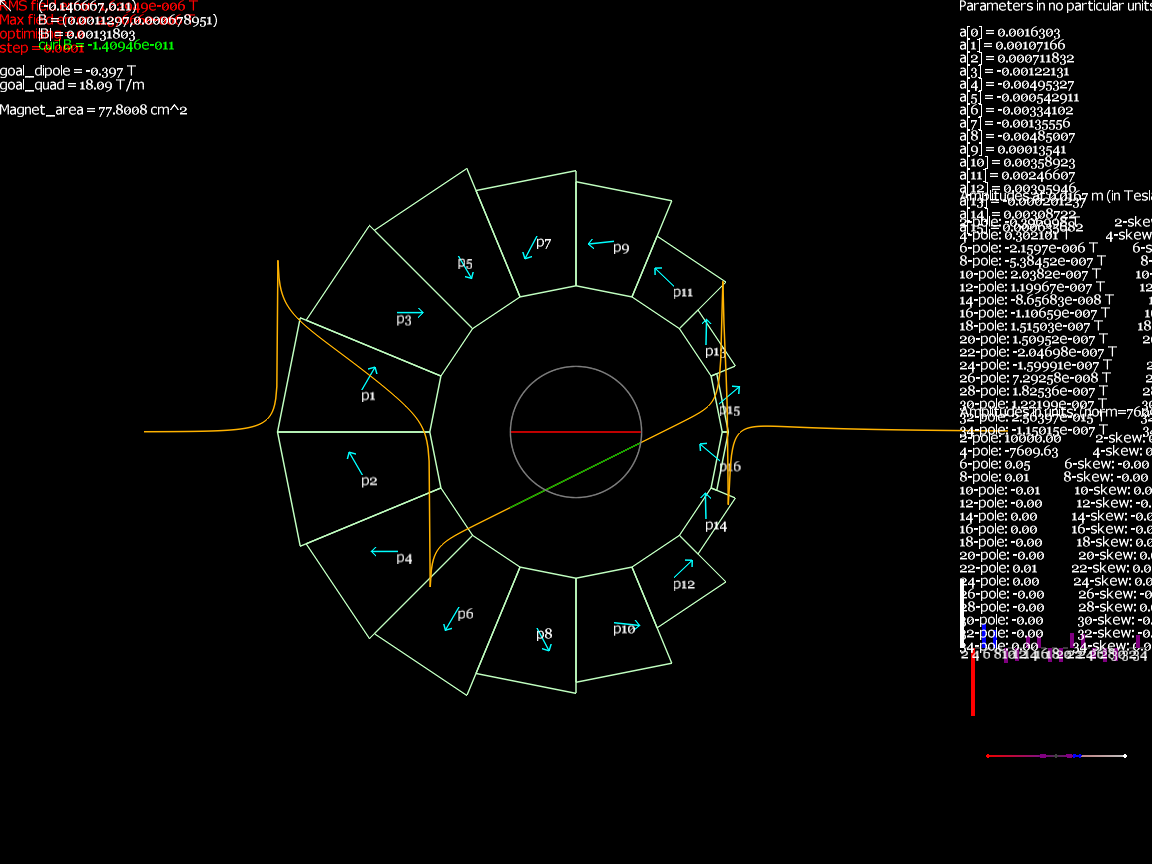Click the direction arrow of block p9
This screenshot has width=1152, height=864.
click(x=600, y=243)
